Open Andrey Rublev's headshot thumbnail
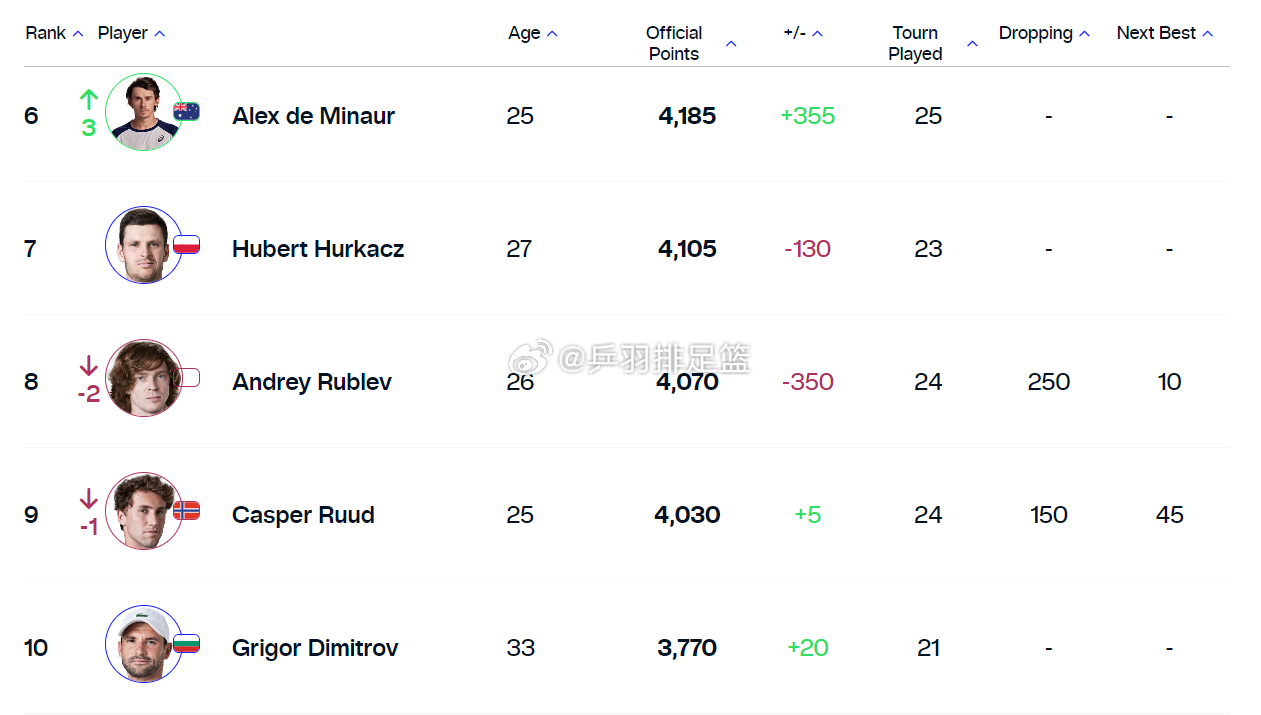 pyautogui.click(x=143, y=378)
